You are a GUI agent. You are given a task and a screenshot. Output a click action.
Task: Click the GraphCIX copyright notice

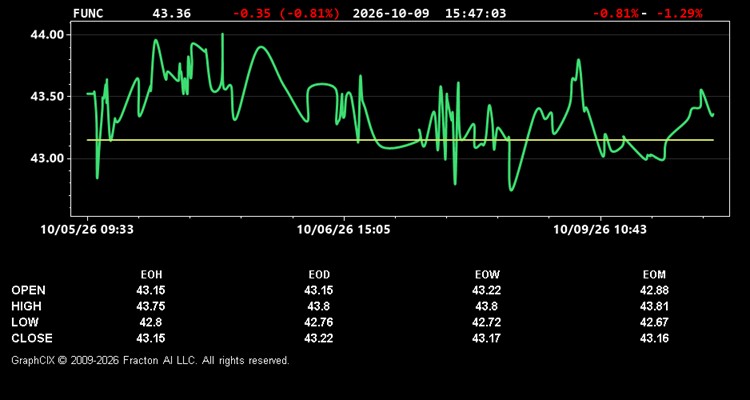pyautogui.click(x=150, y=360)
